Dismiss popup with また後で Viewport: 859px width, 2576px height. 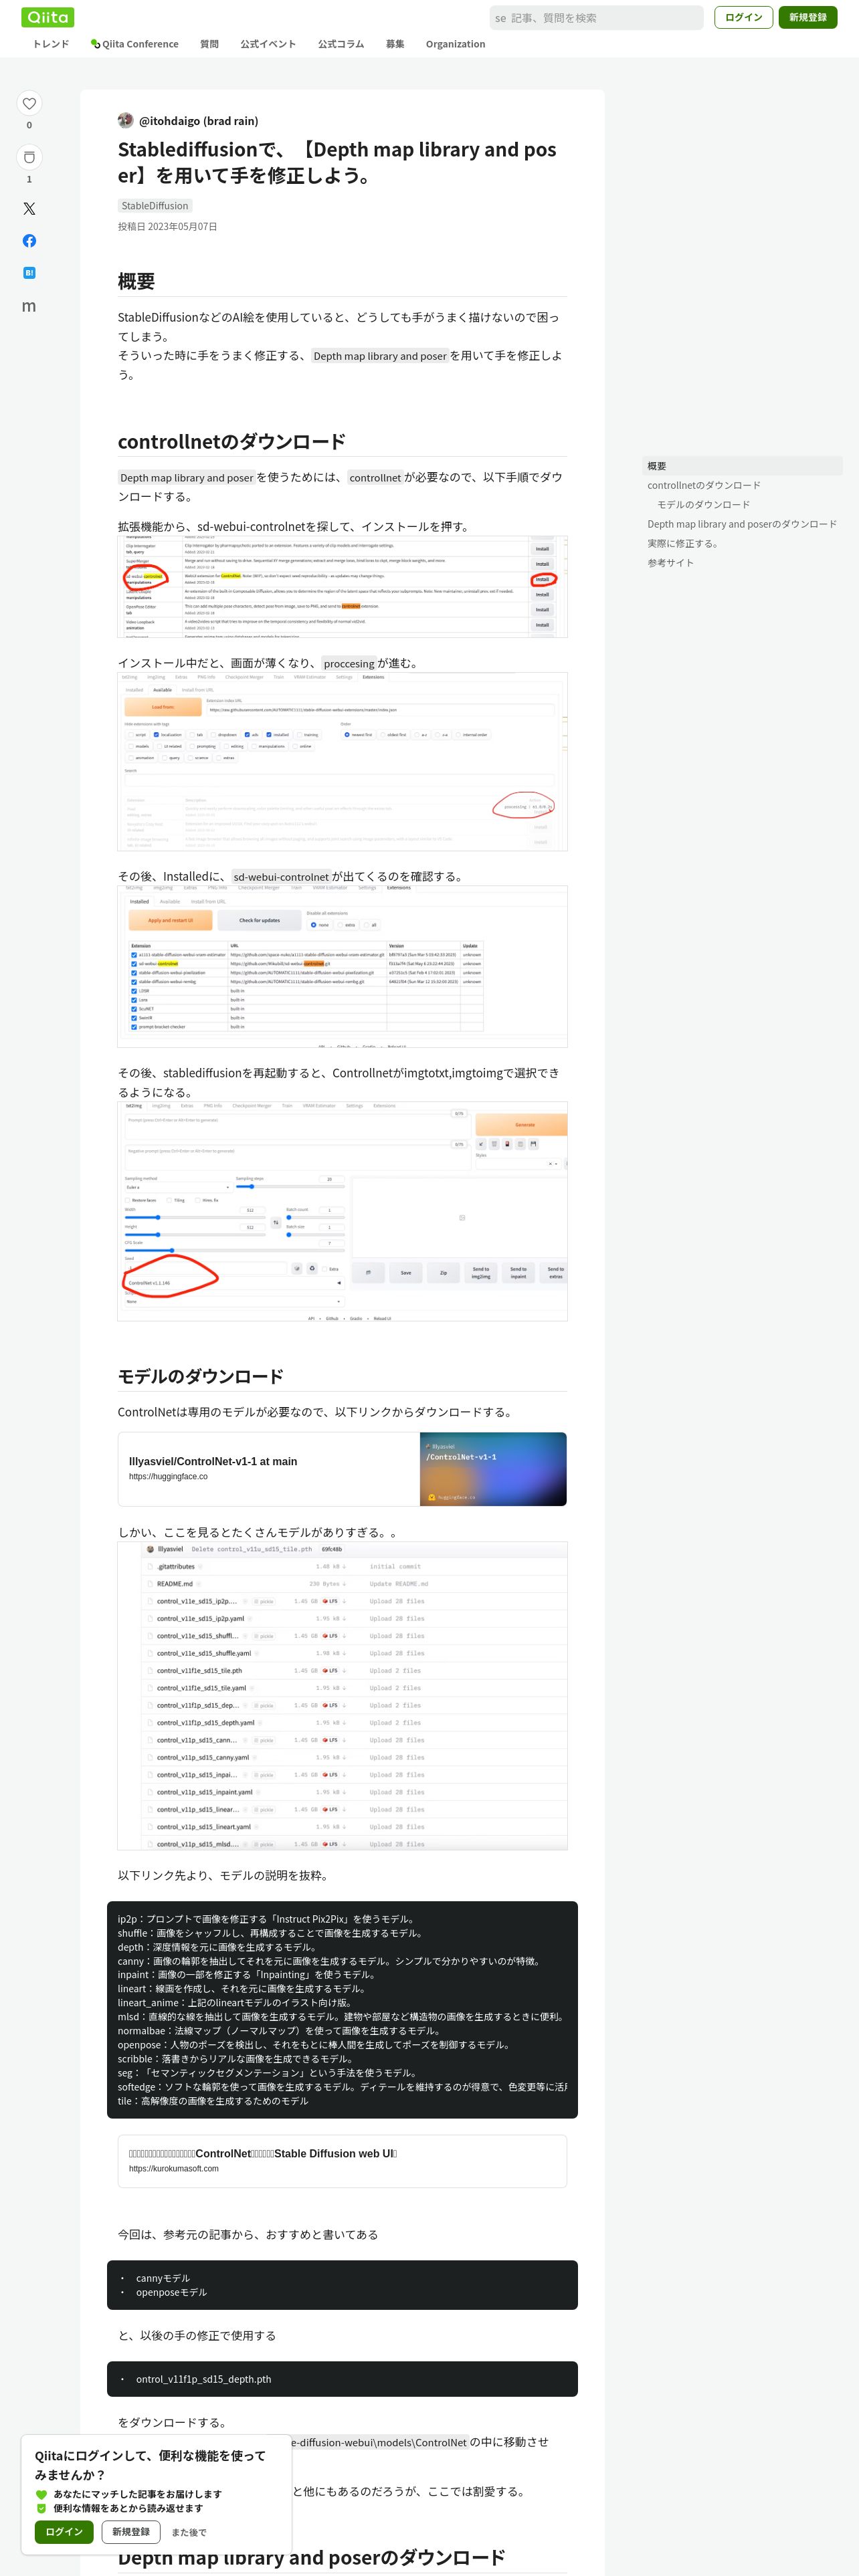pos(189,2532)
